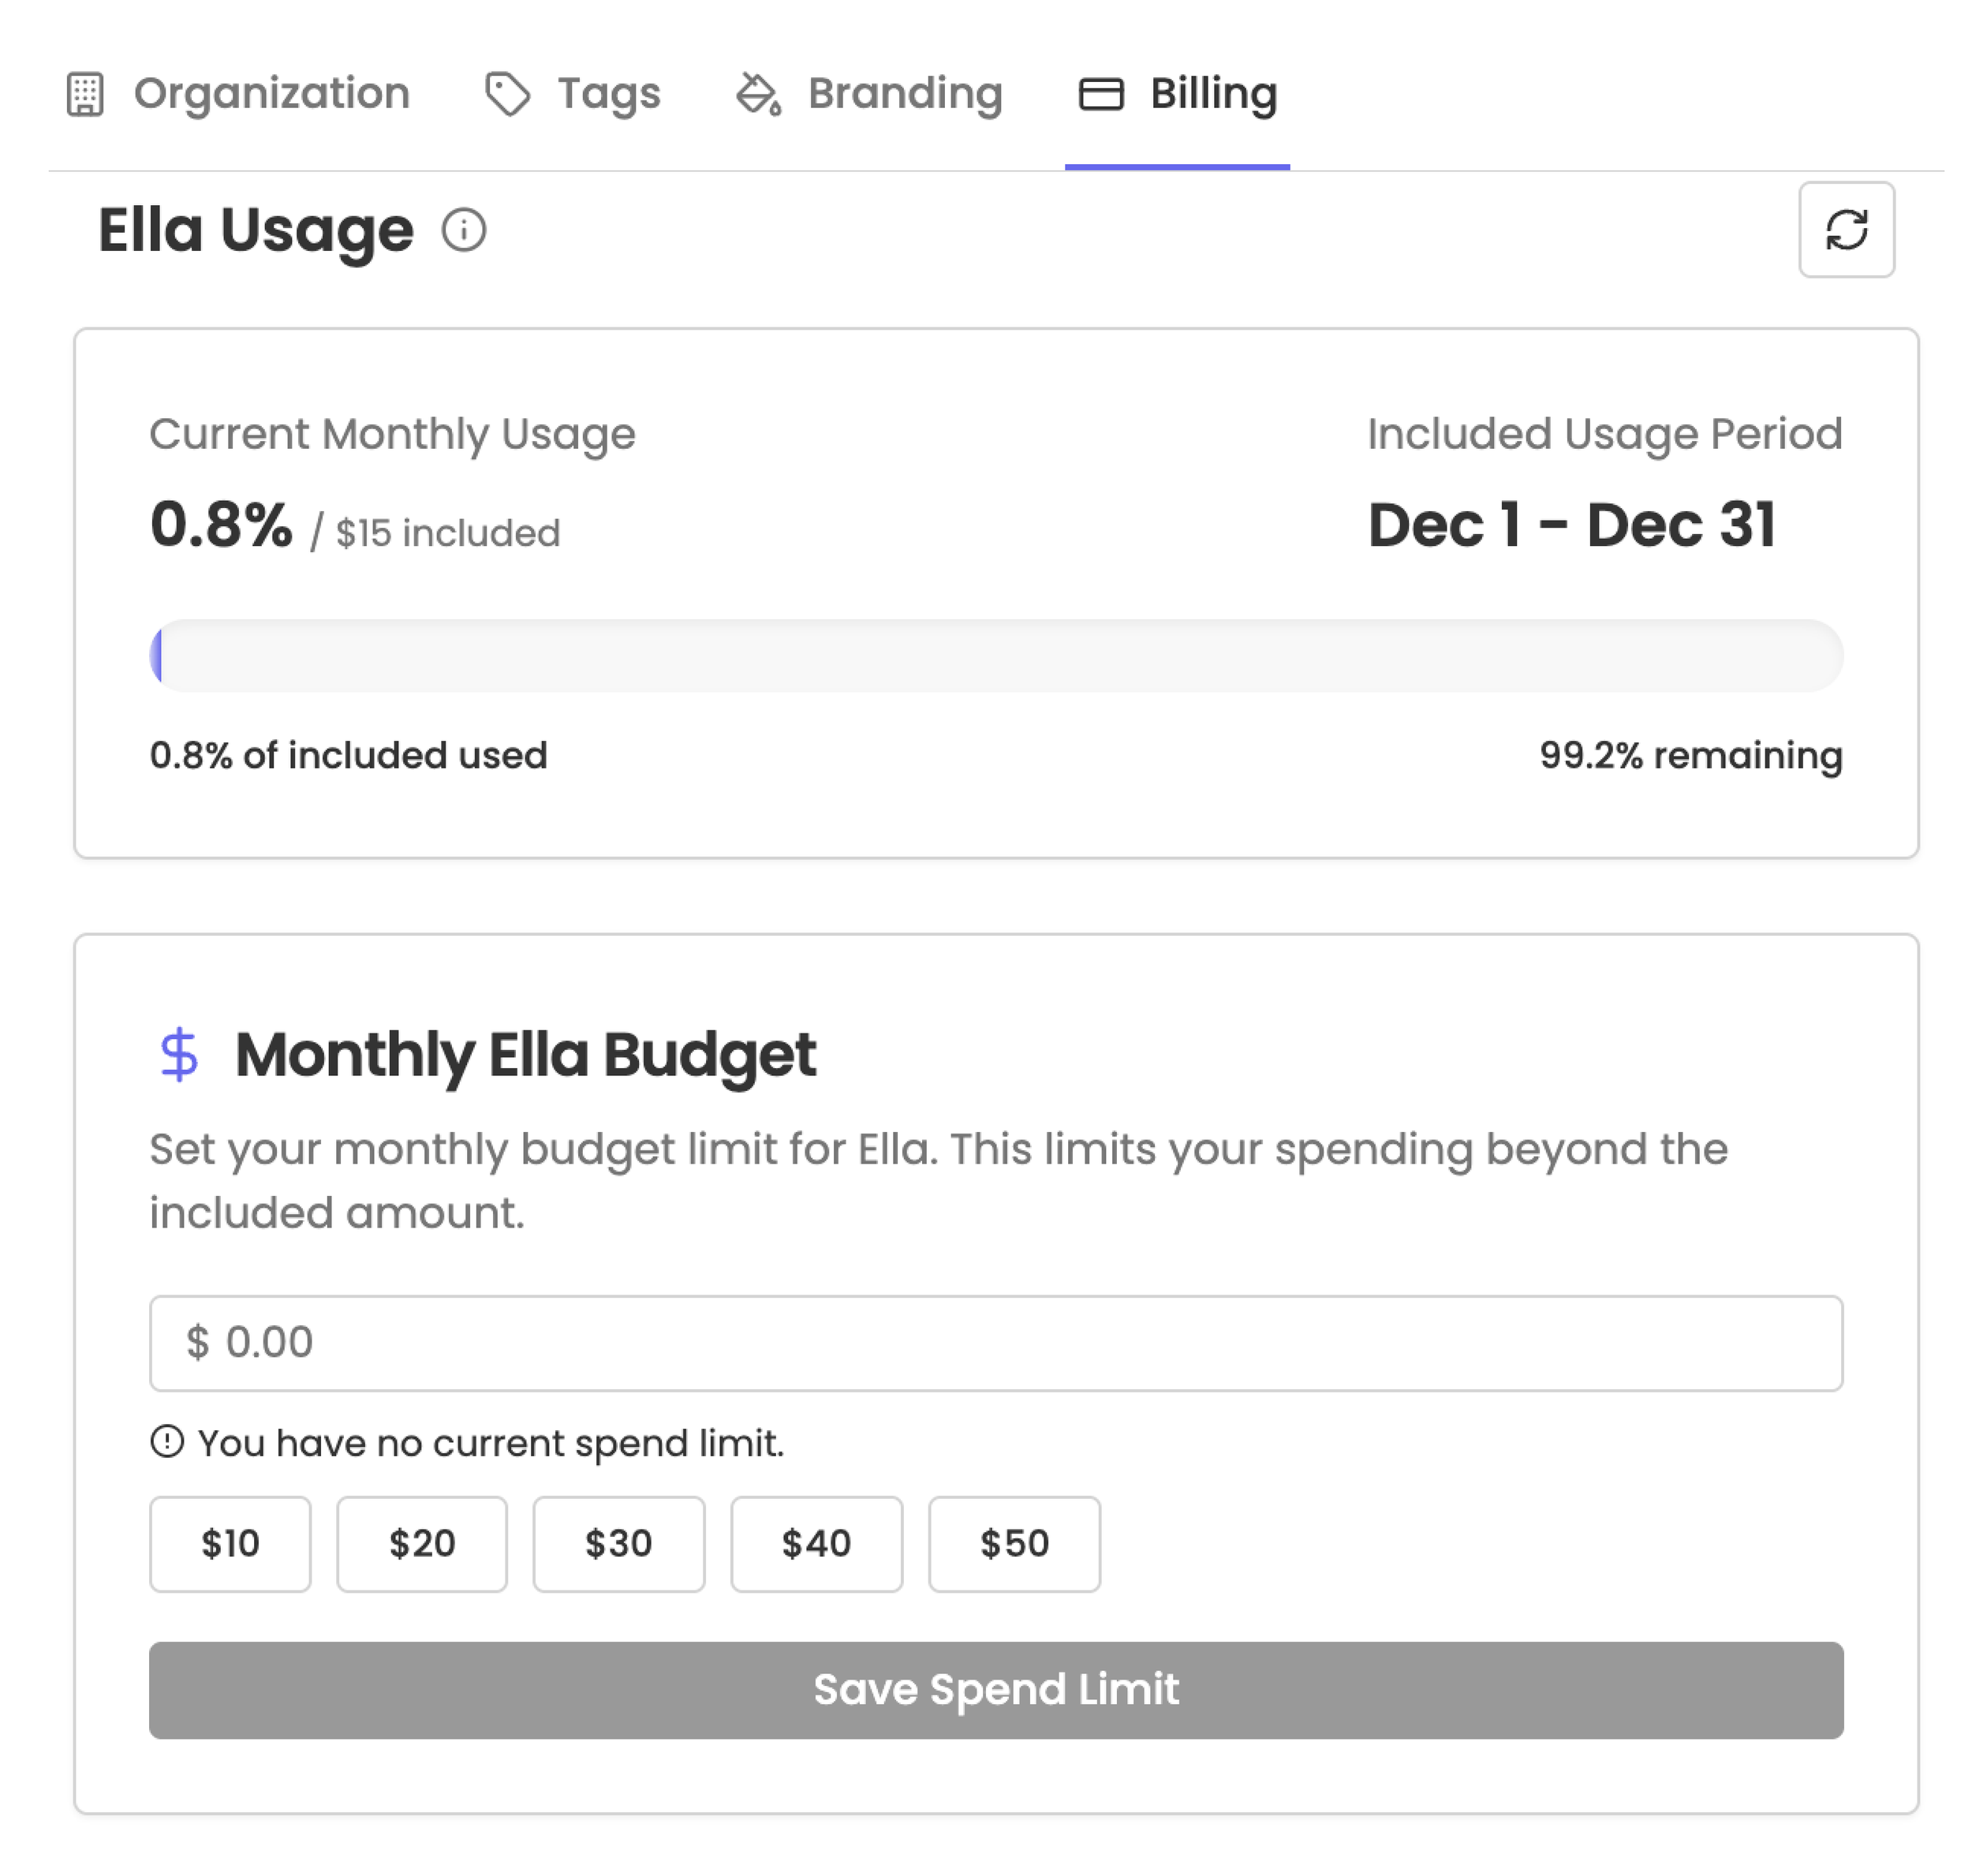Go to the Branding tab
The width and height of the screenshot is (1972, 1876).
click(904, 94)
